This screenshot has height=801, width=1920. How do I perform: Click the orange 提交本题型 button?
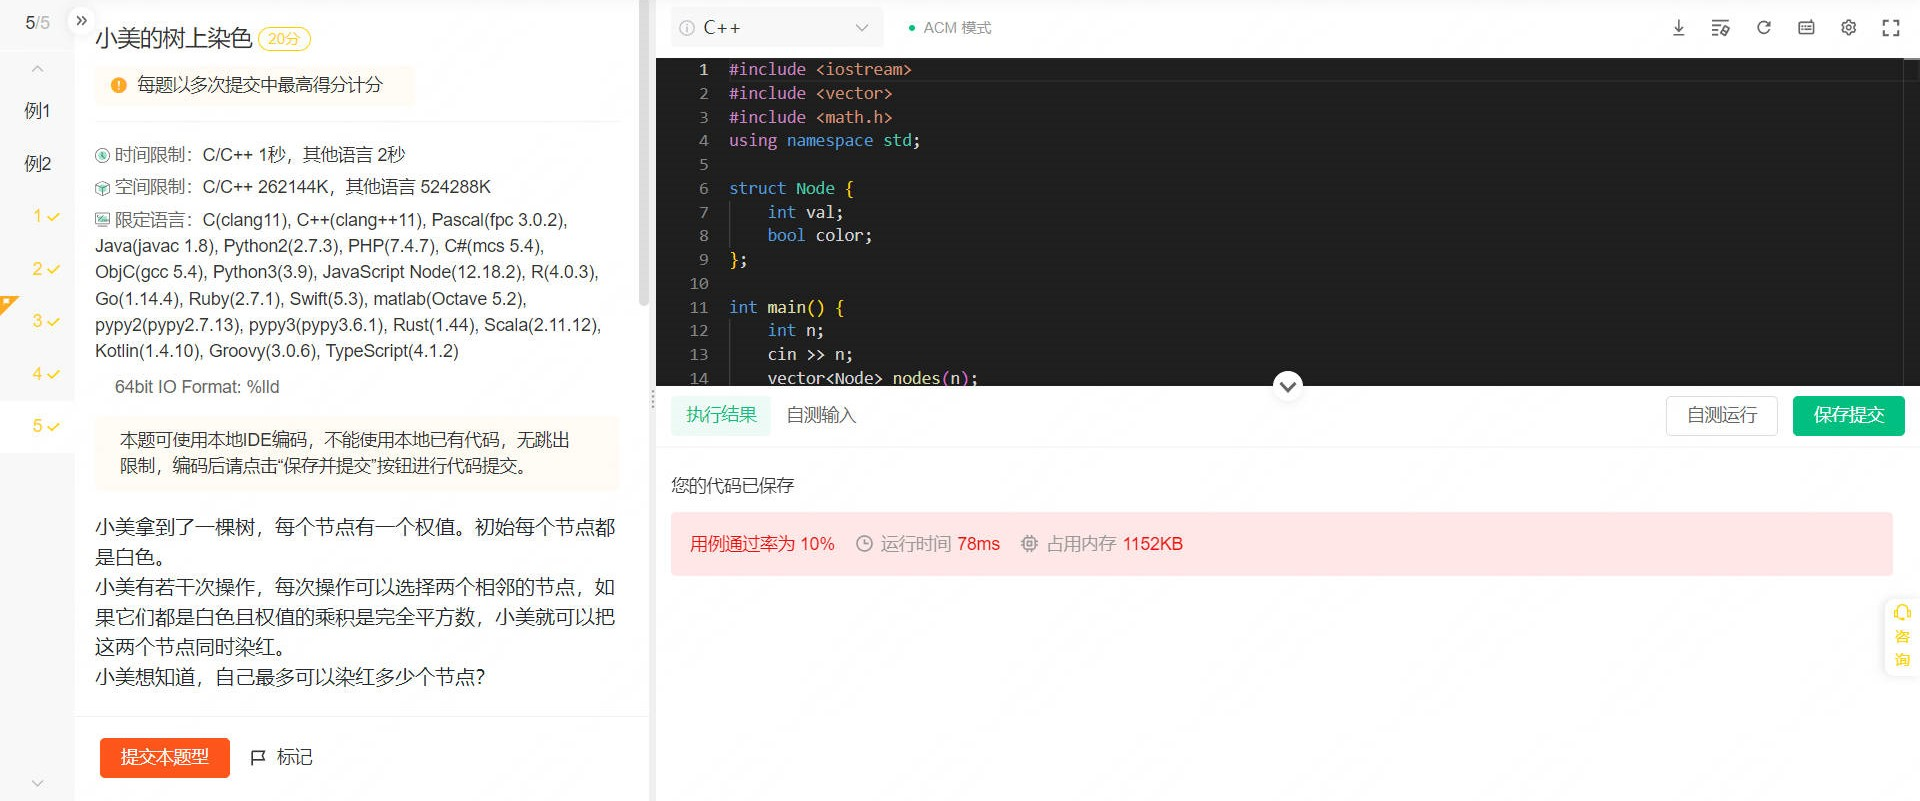(165, 758)
